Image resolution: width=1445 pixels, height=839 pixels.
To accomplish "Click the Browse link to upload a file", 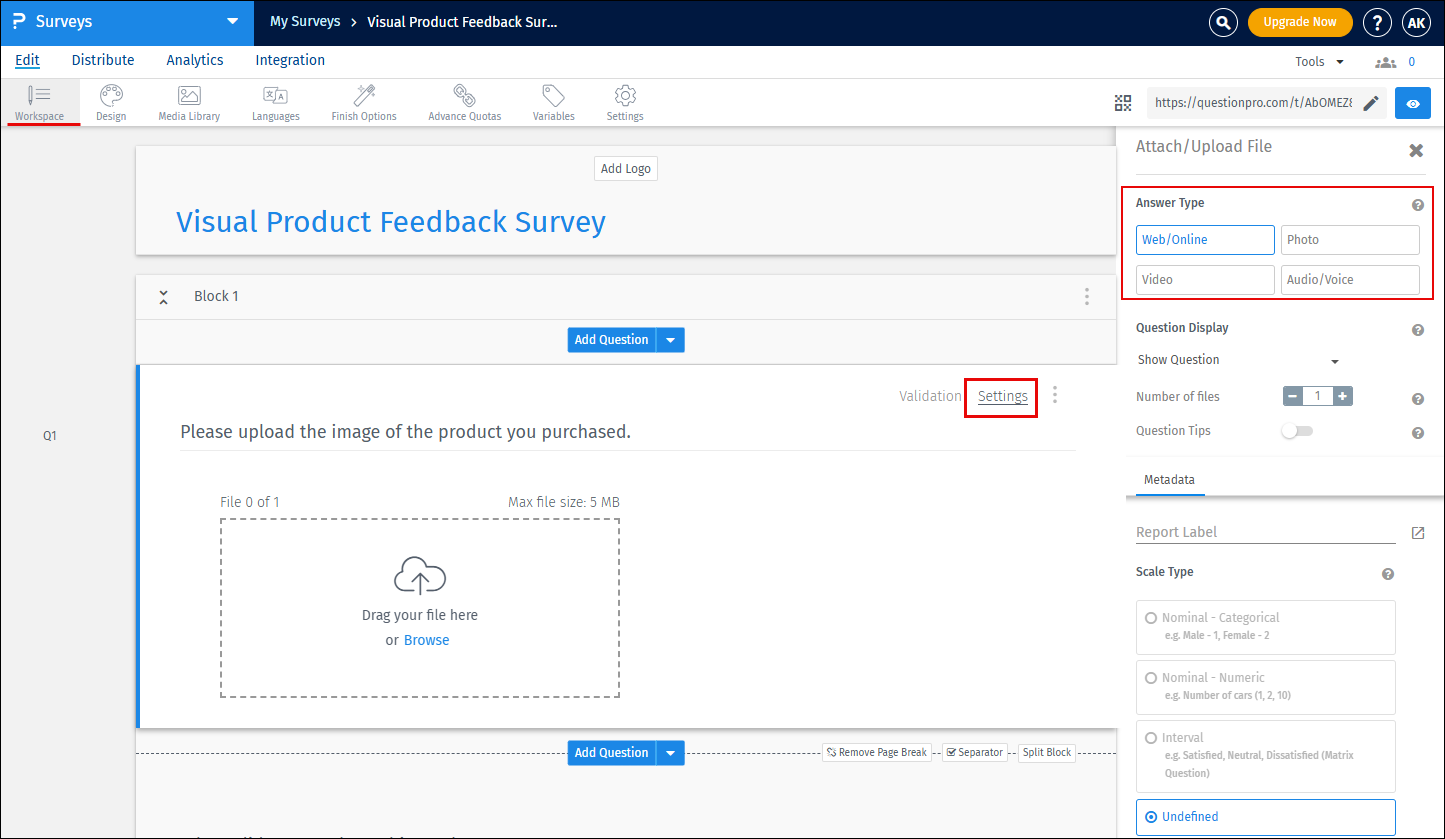I will coord(426,639).
